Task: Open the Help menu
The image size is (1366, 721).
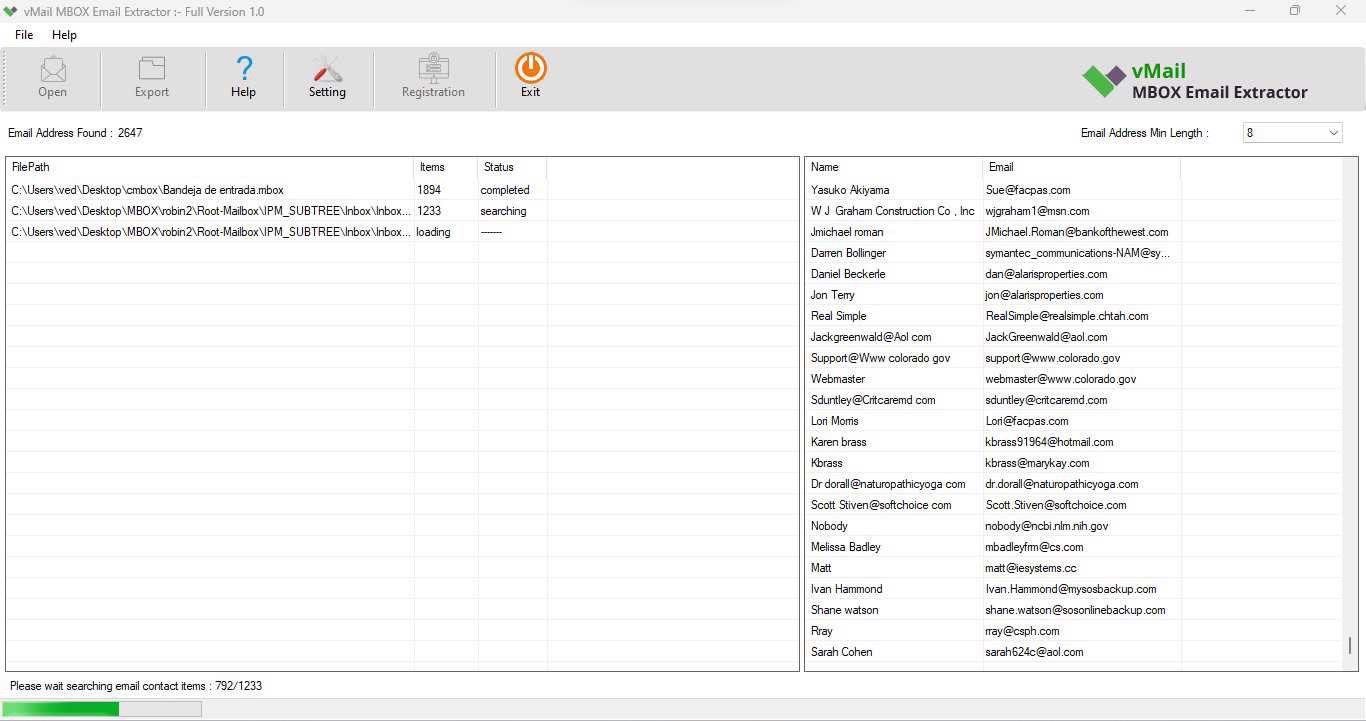Action: 64,35
